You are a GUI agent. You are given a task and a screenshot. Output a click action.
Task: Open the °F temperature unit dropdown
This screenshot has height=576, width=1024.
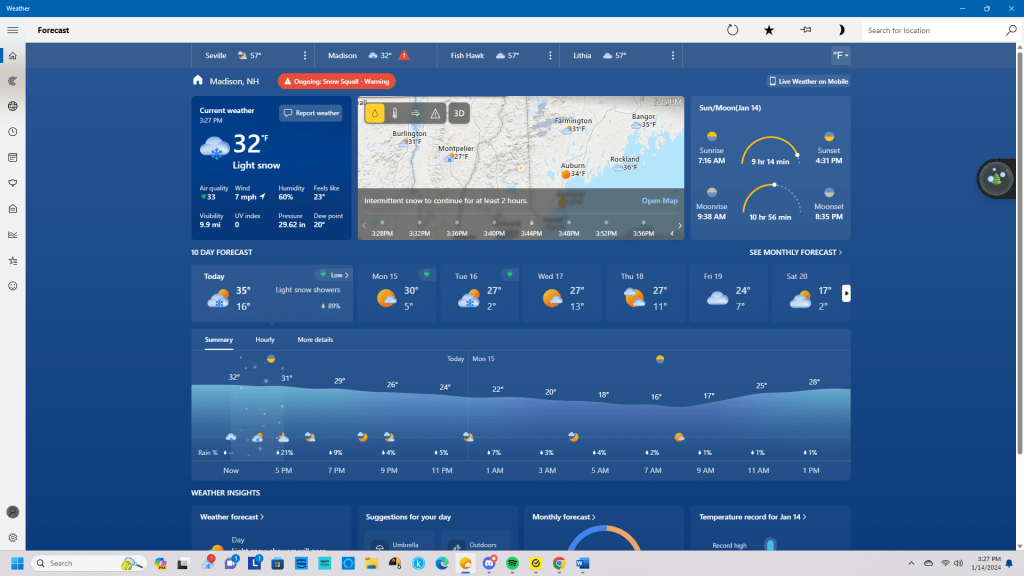click(839, 55)
